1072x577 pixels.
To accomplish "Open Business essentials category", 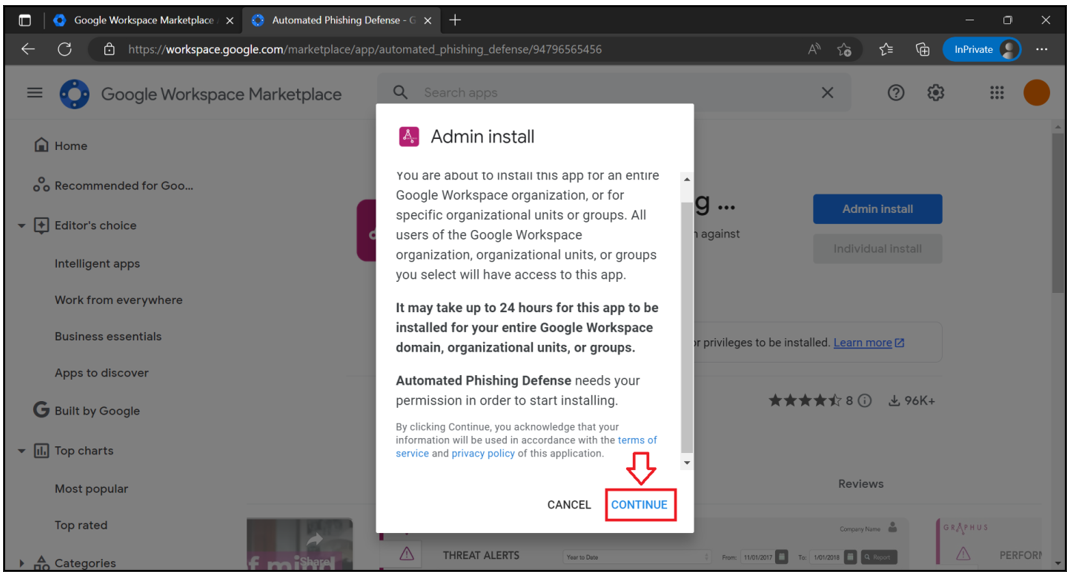I will pos(108,336).
